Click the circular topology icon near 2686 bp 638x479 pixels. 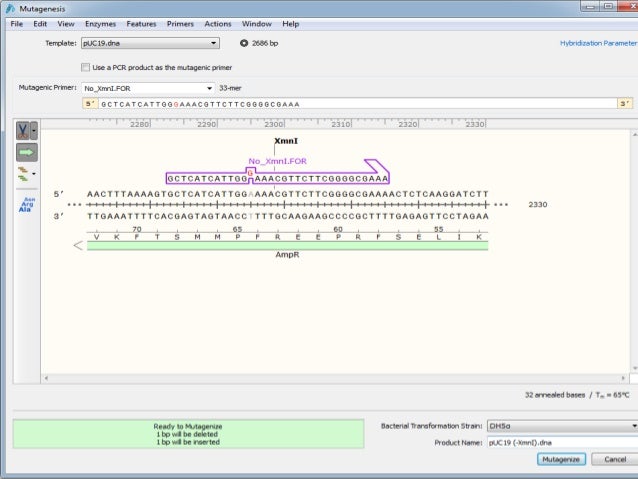click(244, 43)
